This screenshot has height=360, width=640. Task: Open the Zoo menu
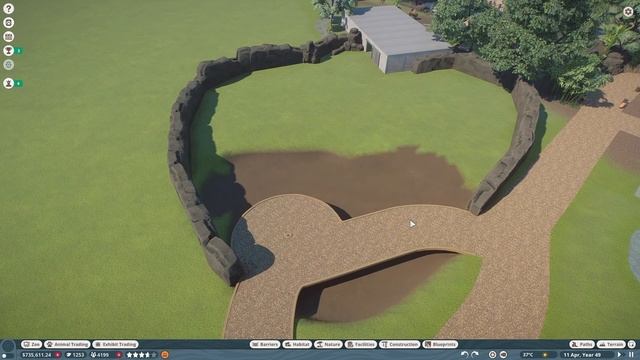coord(31,344)
